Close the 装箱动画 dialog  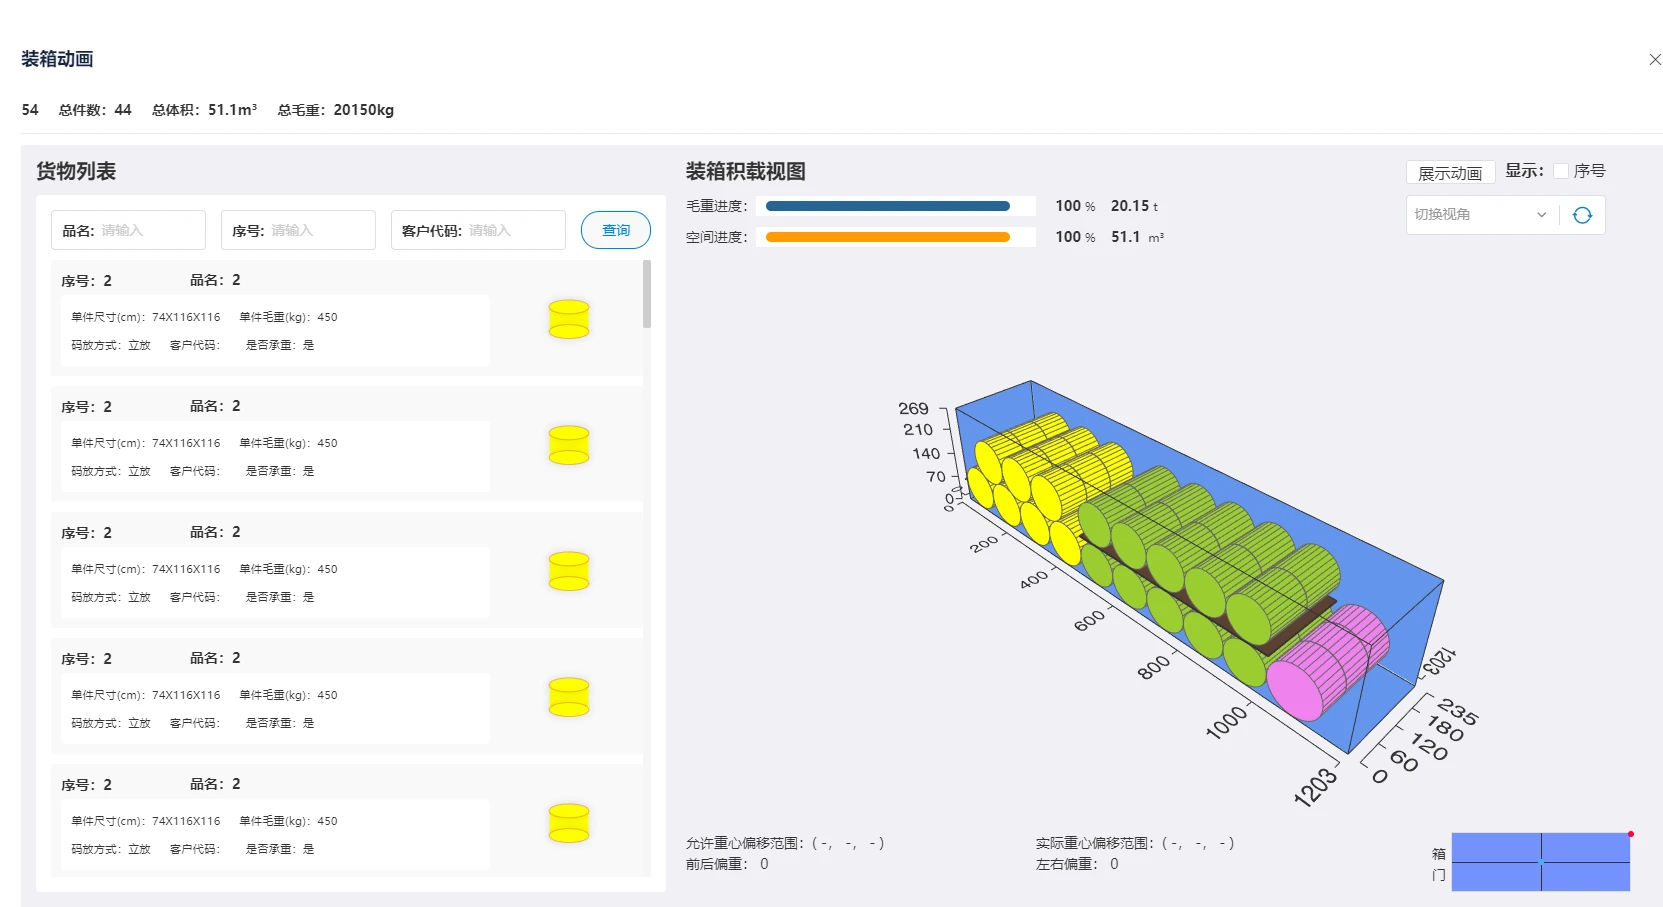[1655, 60]
